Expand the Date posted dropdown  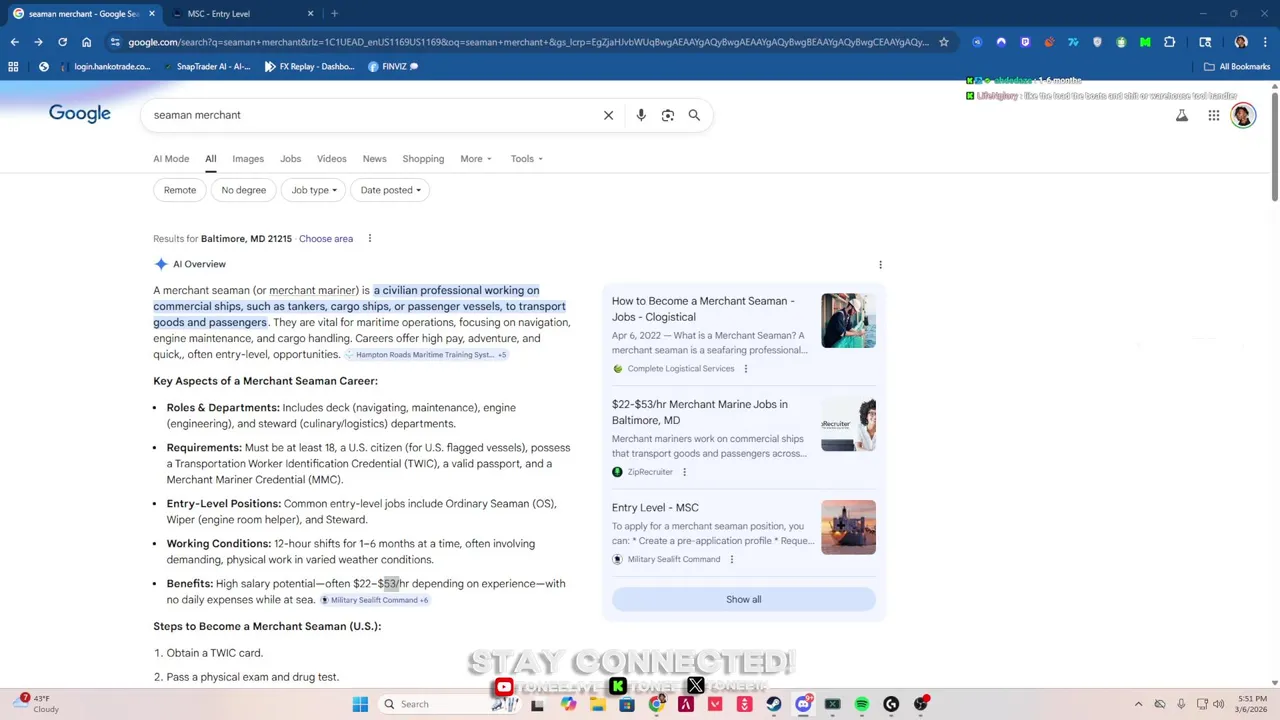click(x=390, y=190)
